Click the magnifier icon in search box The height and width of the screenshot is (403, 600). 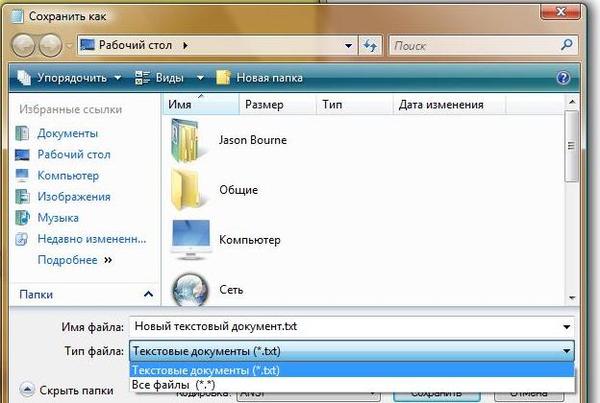tap(567, 45)
